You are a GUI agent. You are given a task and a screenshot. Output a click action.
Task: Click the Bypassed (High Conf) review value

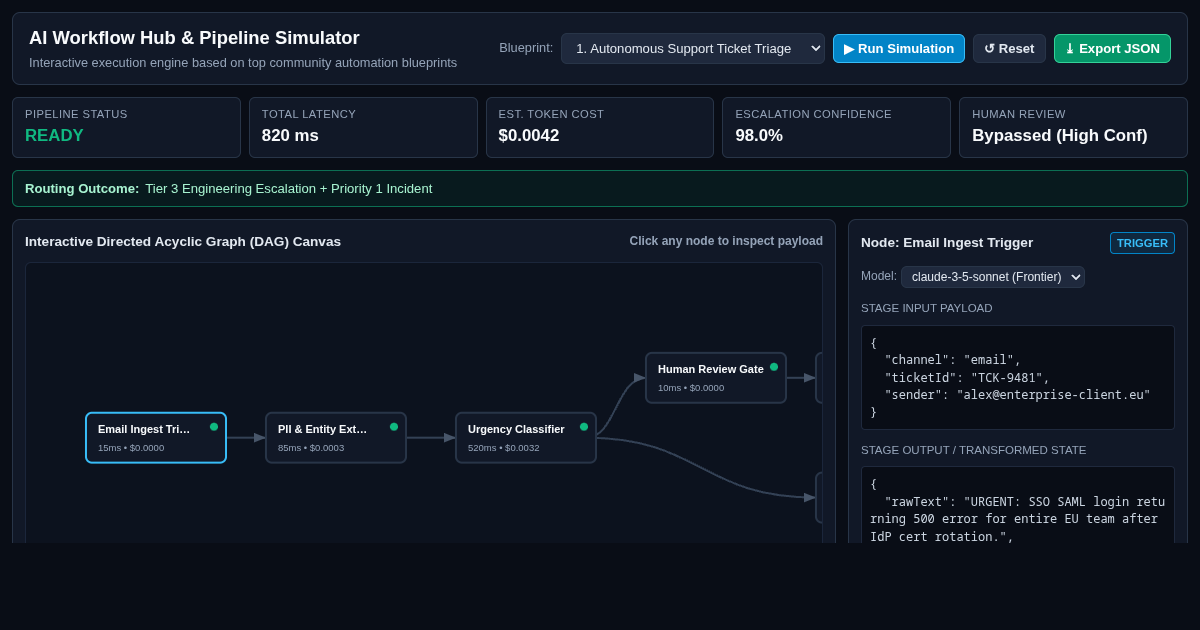pyautogui.click(x=1060, y=136)
